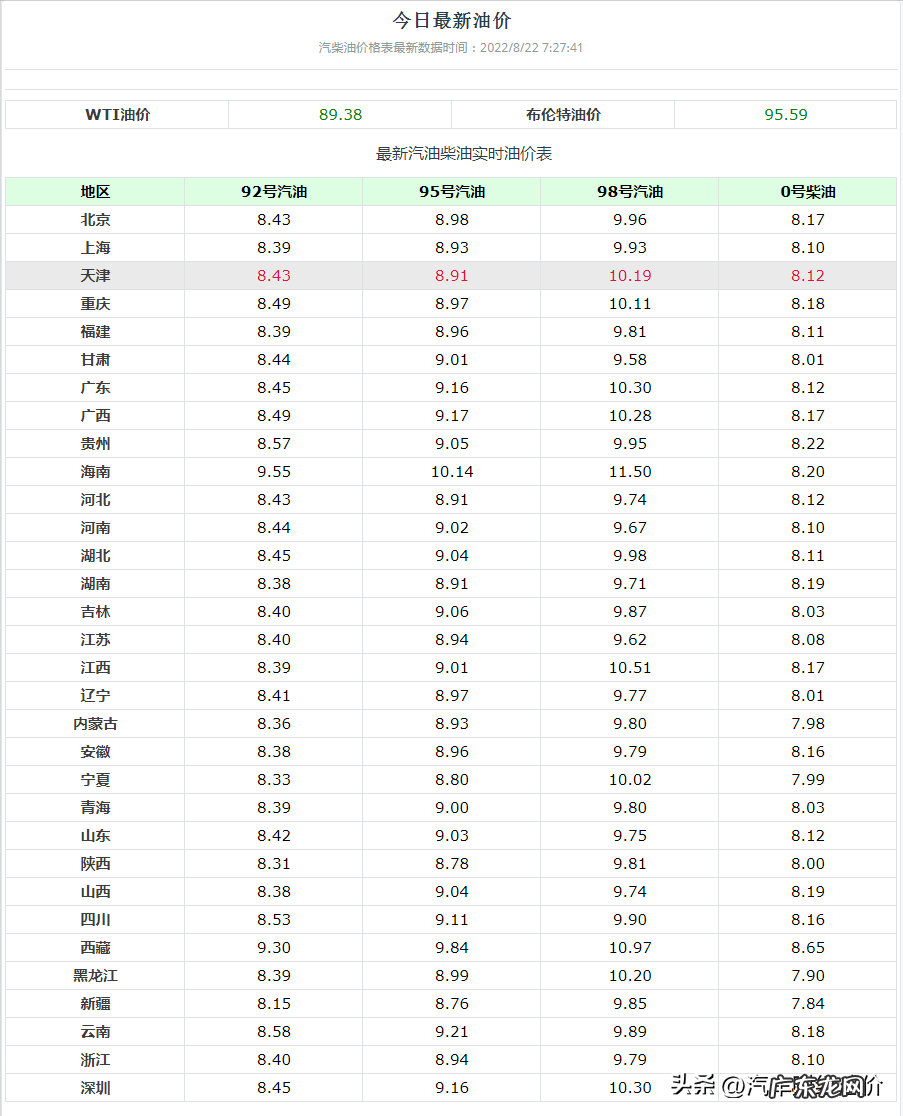Click the 92号汽油 column header

tap(273, 192)
